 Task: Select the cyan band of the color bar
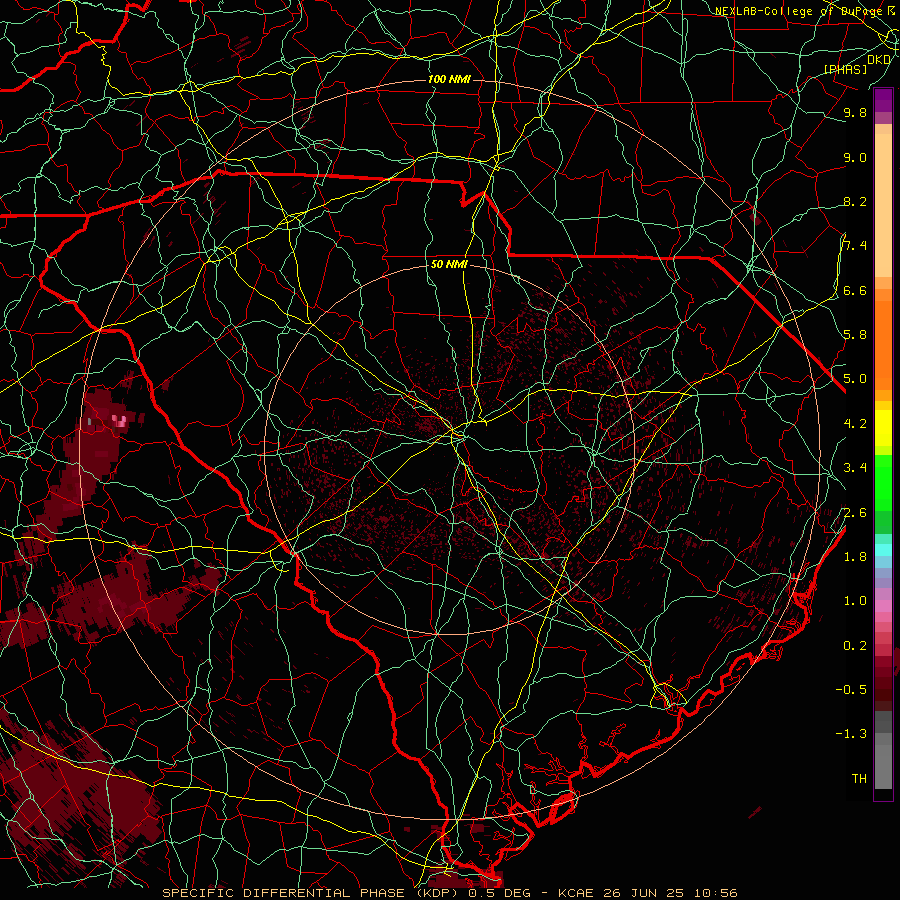click(883, 550)
